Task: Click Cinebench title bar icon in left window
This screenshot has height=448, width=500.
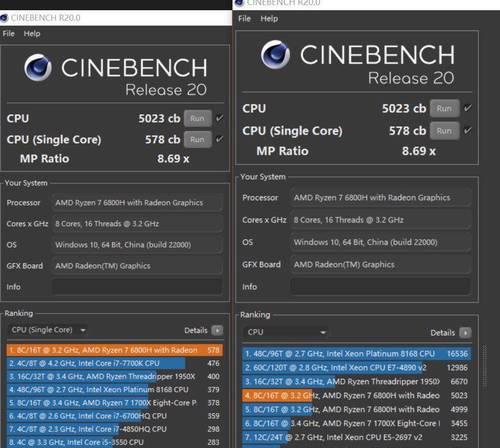Action: tap(4, 18)
